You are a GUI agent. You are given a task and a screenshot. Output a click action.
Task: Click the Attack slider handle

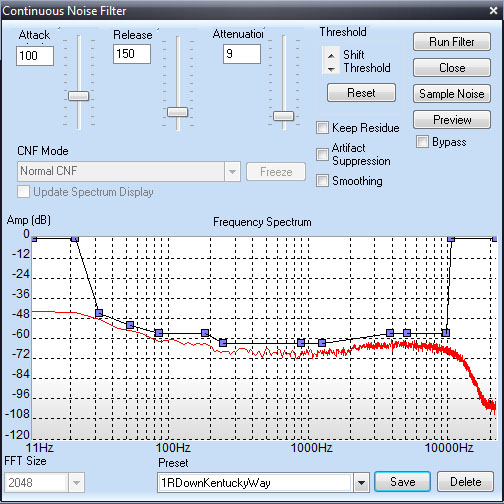click(x=78, y=96)
